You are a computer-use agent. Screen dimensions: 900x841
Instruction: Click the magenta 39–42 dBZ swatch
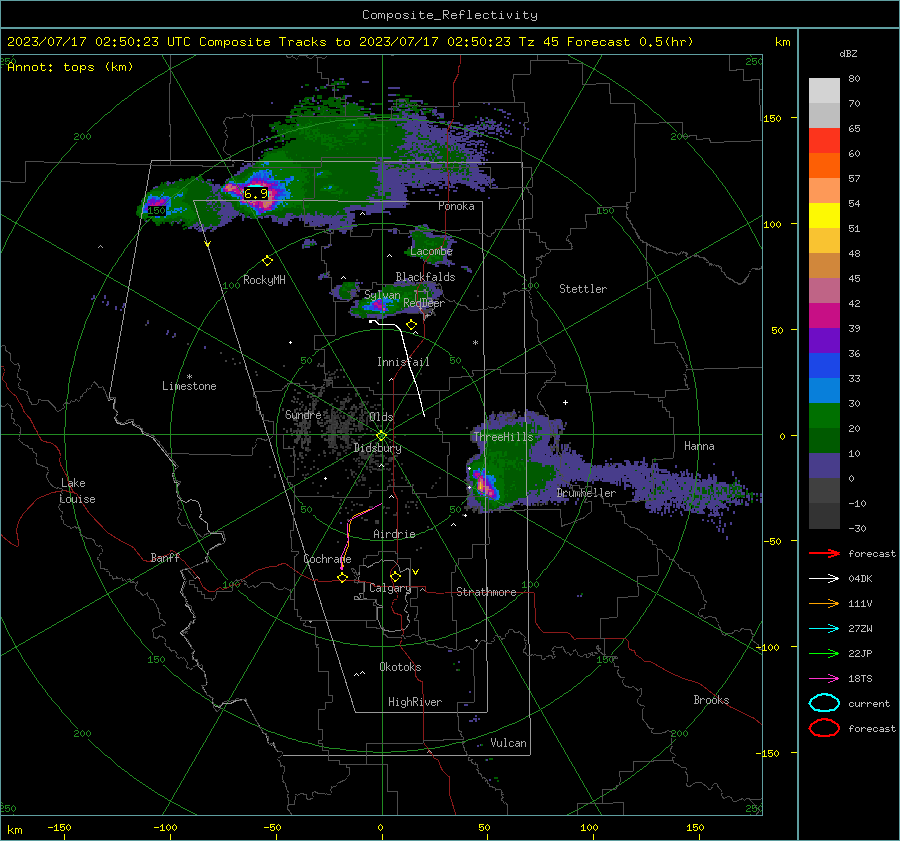pyautogui.click(x=824, y=316)
